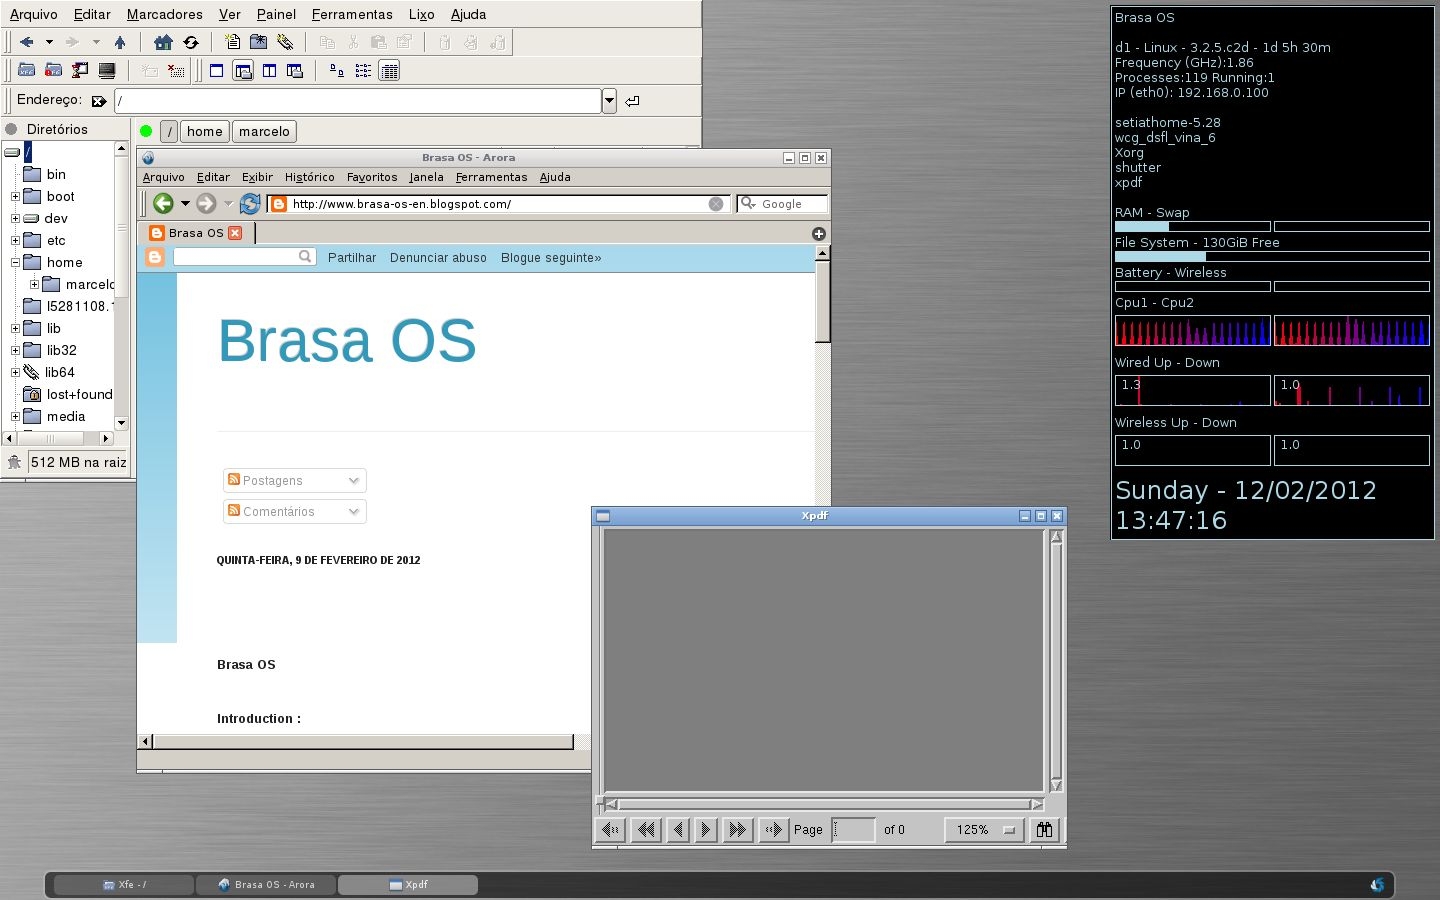The image size is (1440, 900).
Task: Switch to Brasa OS - Arora taskbar button
Action: [266, 884]
